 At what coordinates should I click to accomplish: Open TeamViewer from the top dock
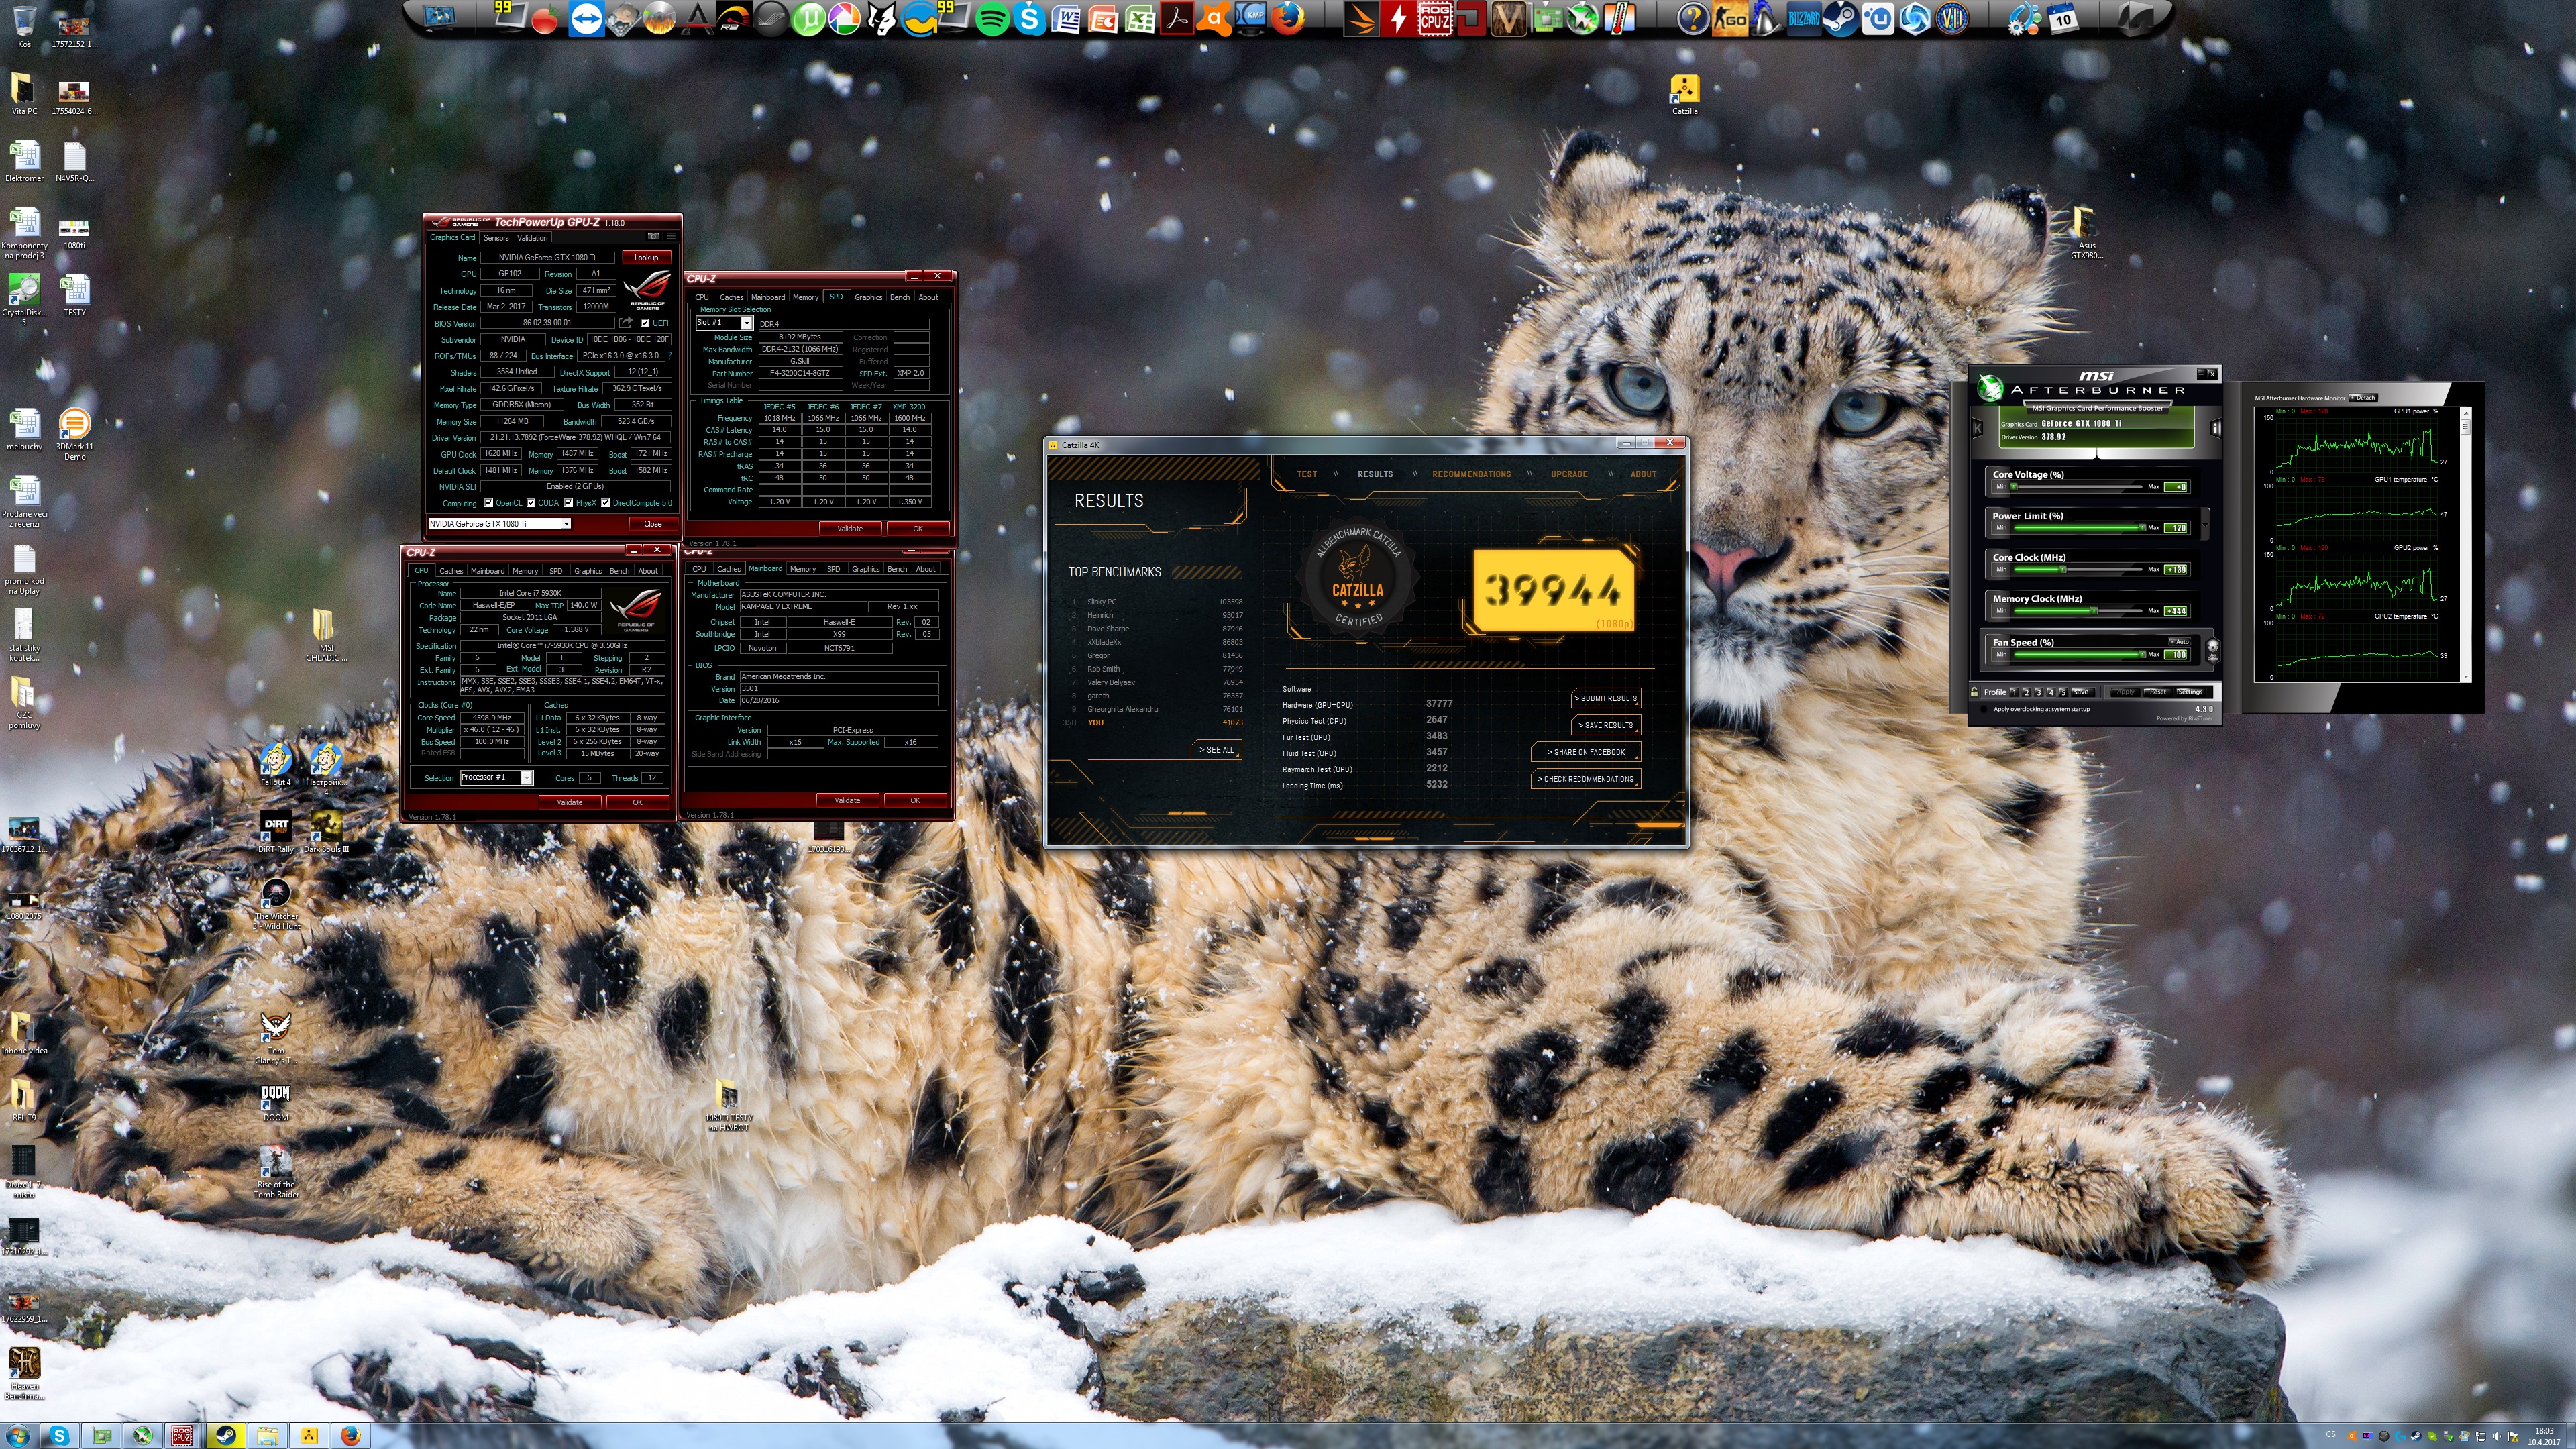pos(586,18)
